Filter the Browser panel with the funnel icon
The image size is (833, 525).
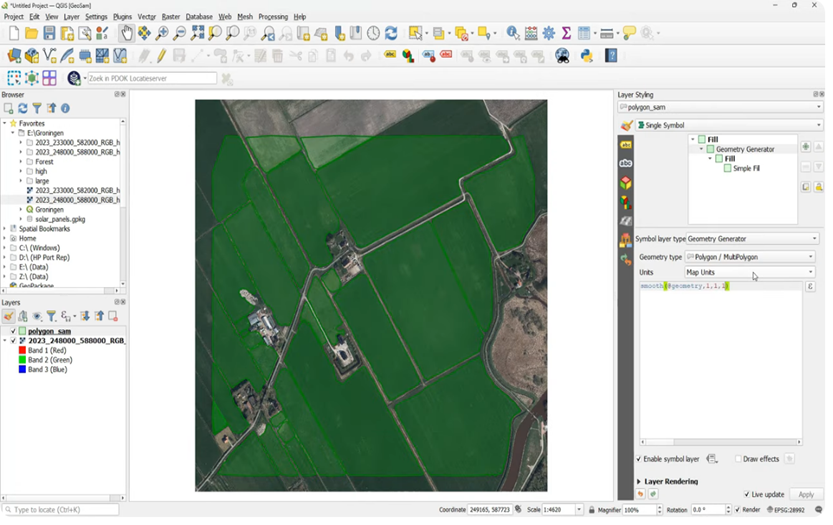click(x=37, y=108)
